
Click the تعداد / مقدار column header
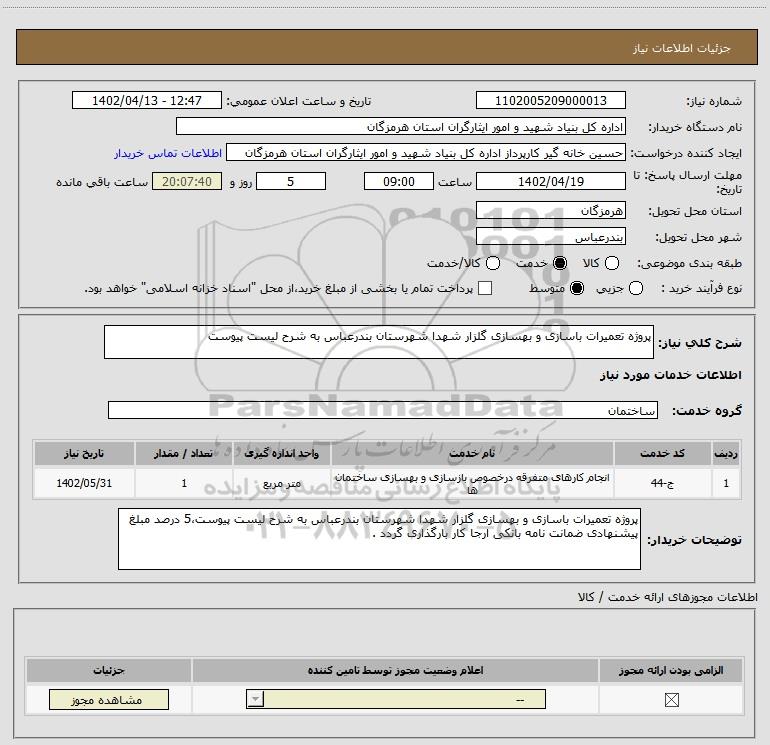tap(183, 453)
